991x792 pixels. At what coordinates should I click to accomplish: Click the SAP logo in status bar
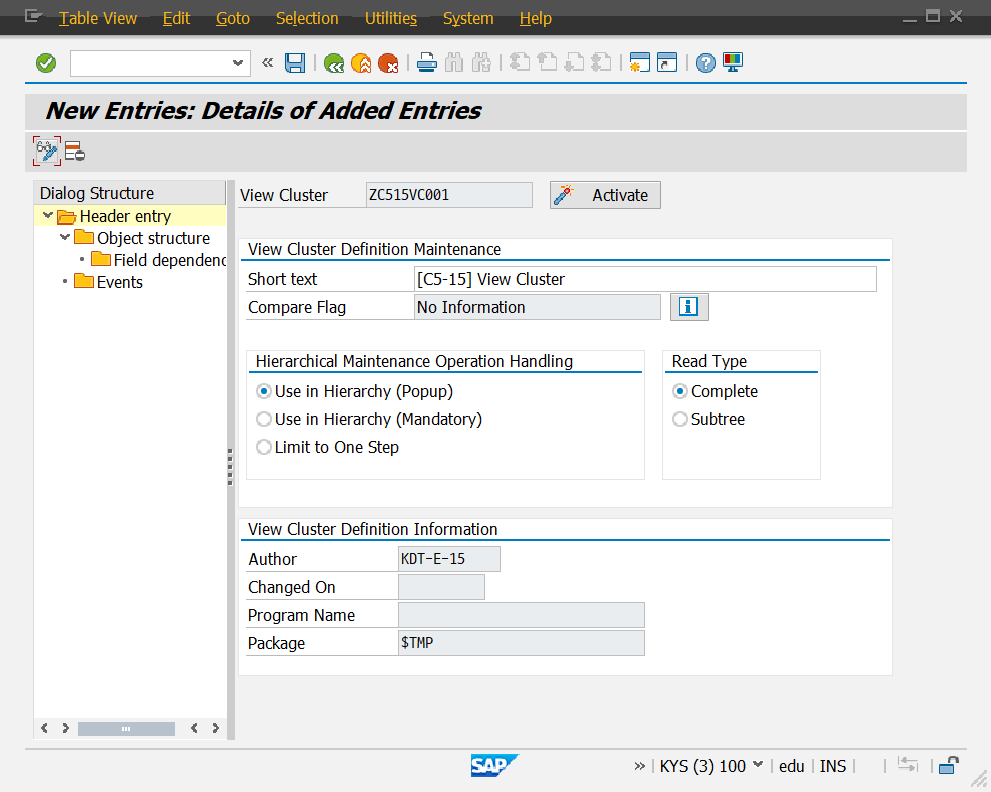click(494, 765)
